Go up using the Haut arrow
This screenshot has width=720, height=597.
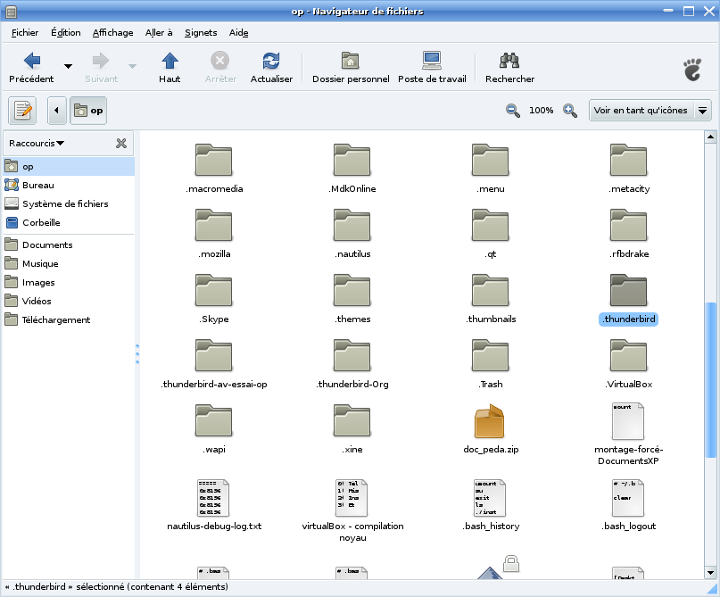click(x=169, y=67)
